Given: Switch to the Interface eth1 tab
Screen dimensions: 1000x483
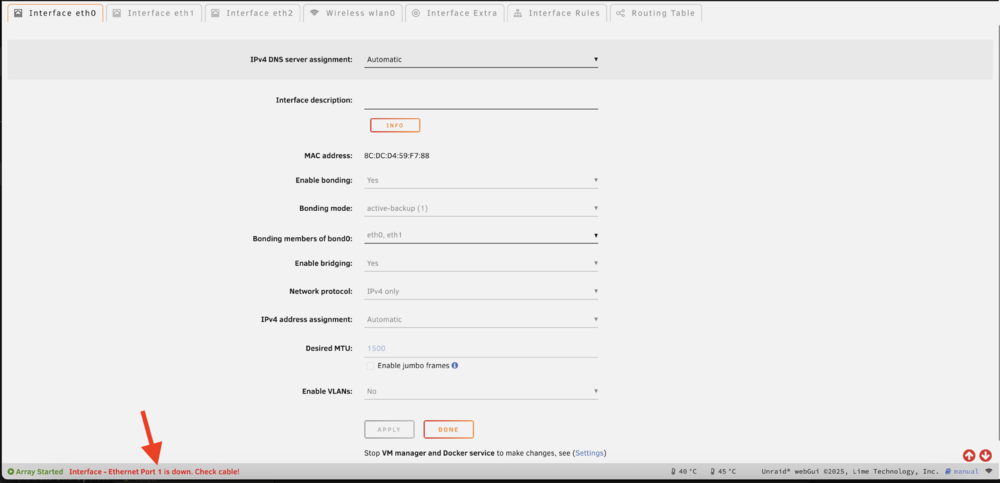Looking at the screenshot, I should click(x=154, y=13).
